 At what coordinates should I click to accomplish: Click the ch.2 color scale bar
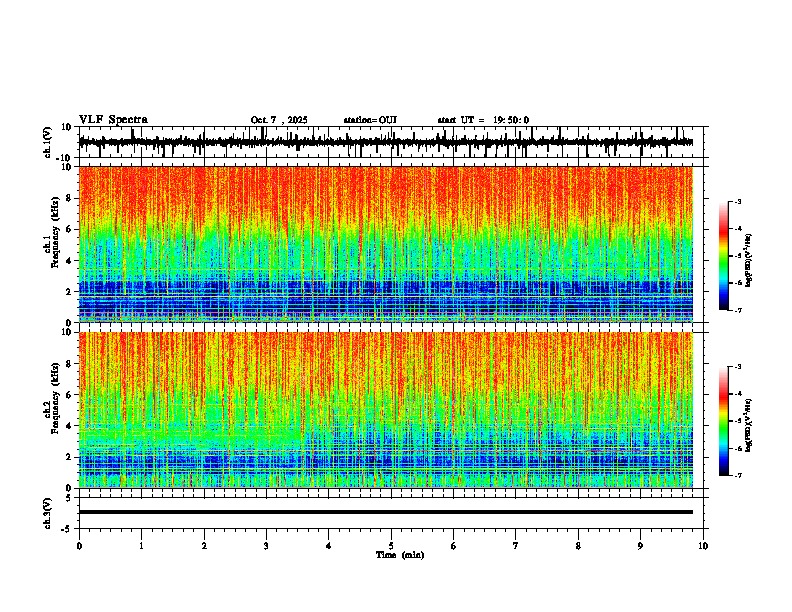(x=724, y=421)
